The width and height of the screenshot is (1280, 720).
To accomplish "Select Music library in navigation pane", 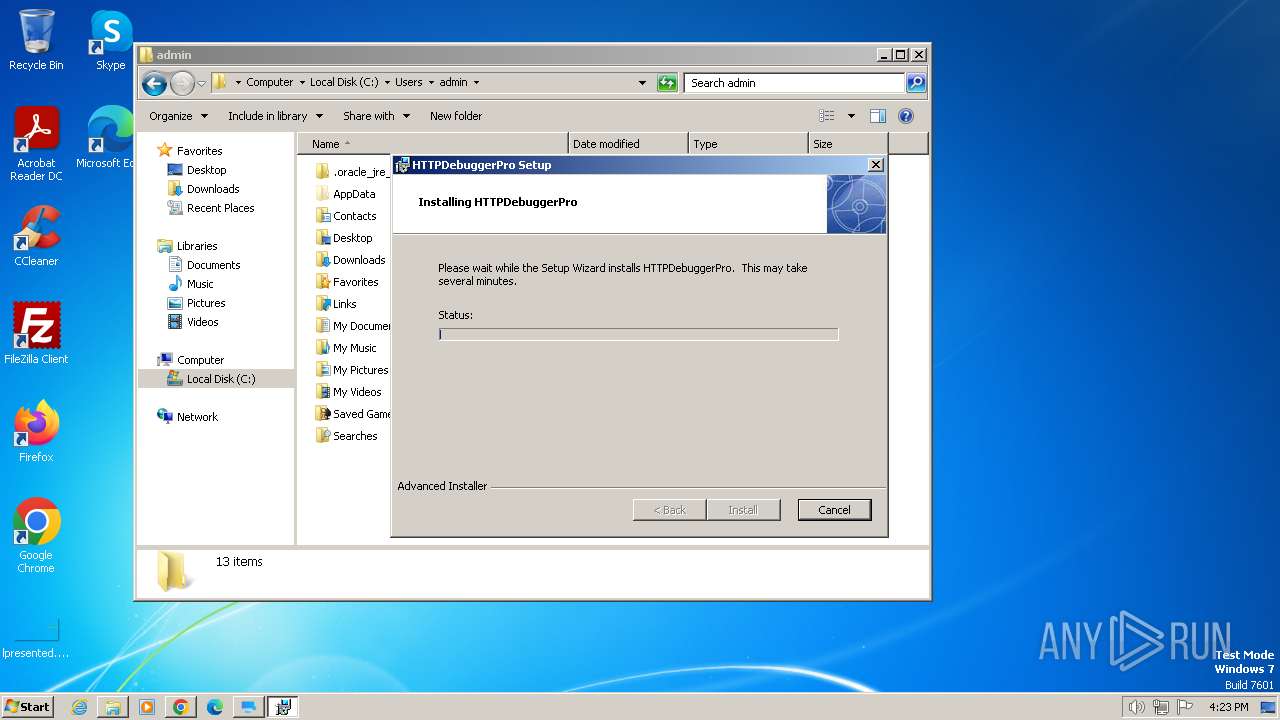I will [x=200, y=284].
